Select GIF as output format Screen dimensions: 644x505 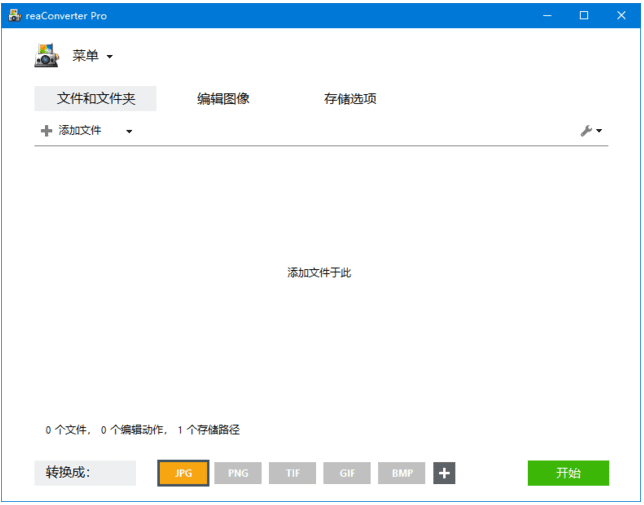coord(347,473)
